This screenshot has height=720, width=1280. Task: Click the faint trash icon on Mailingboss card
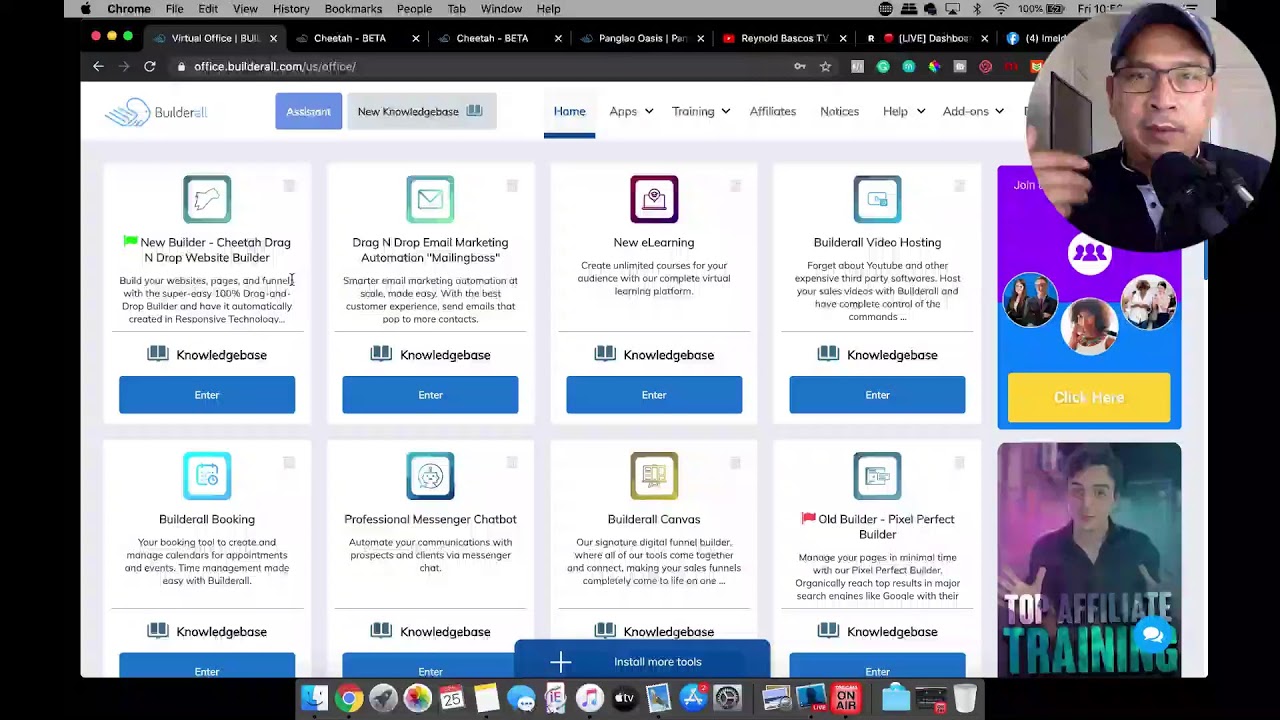(x=512, y=186)
